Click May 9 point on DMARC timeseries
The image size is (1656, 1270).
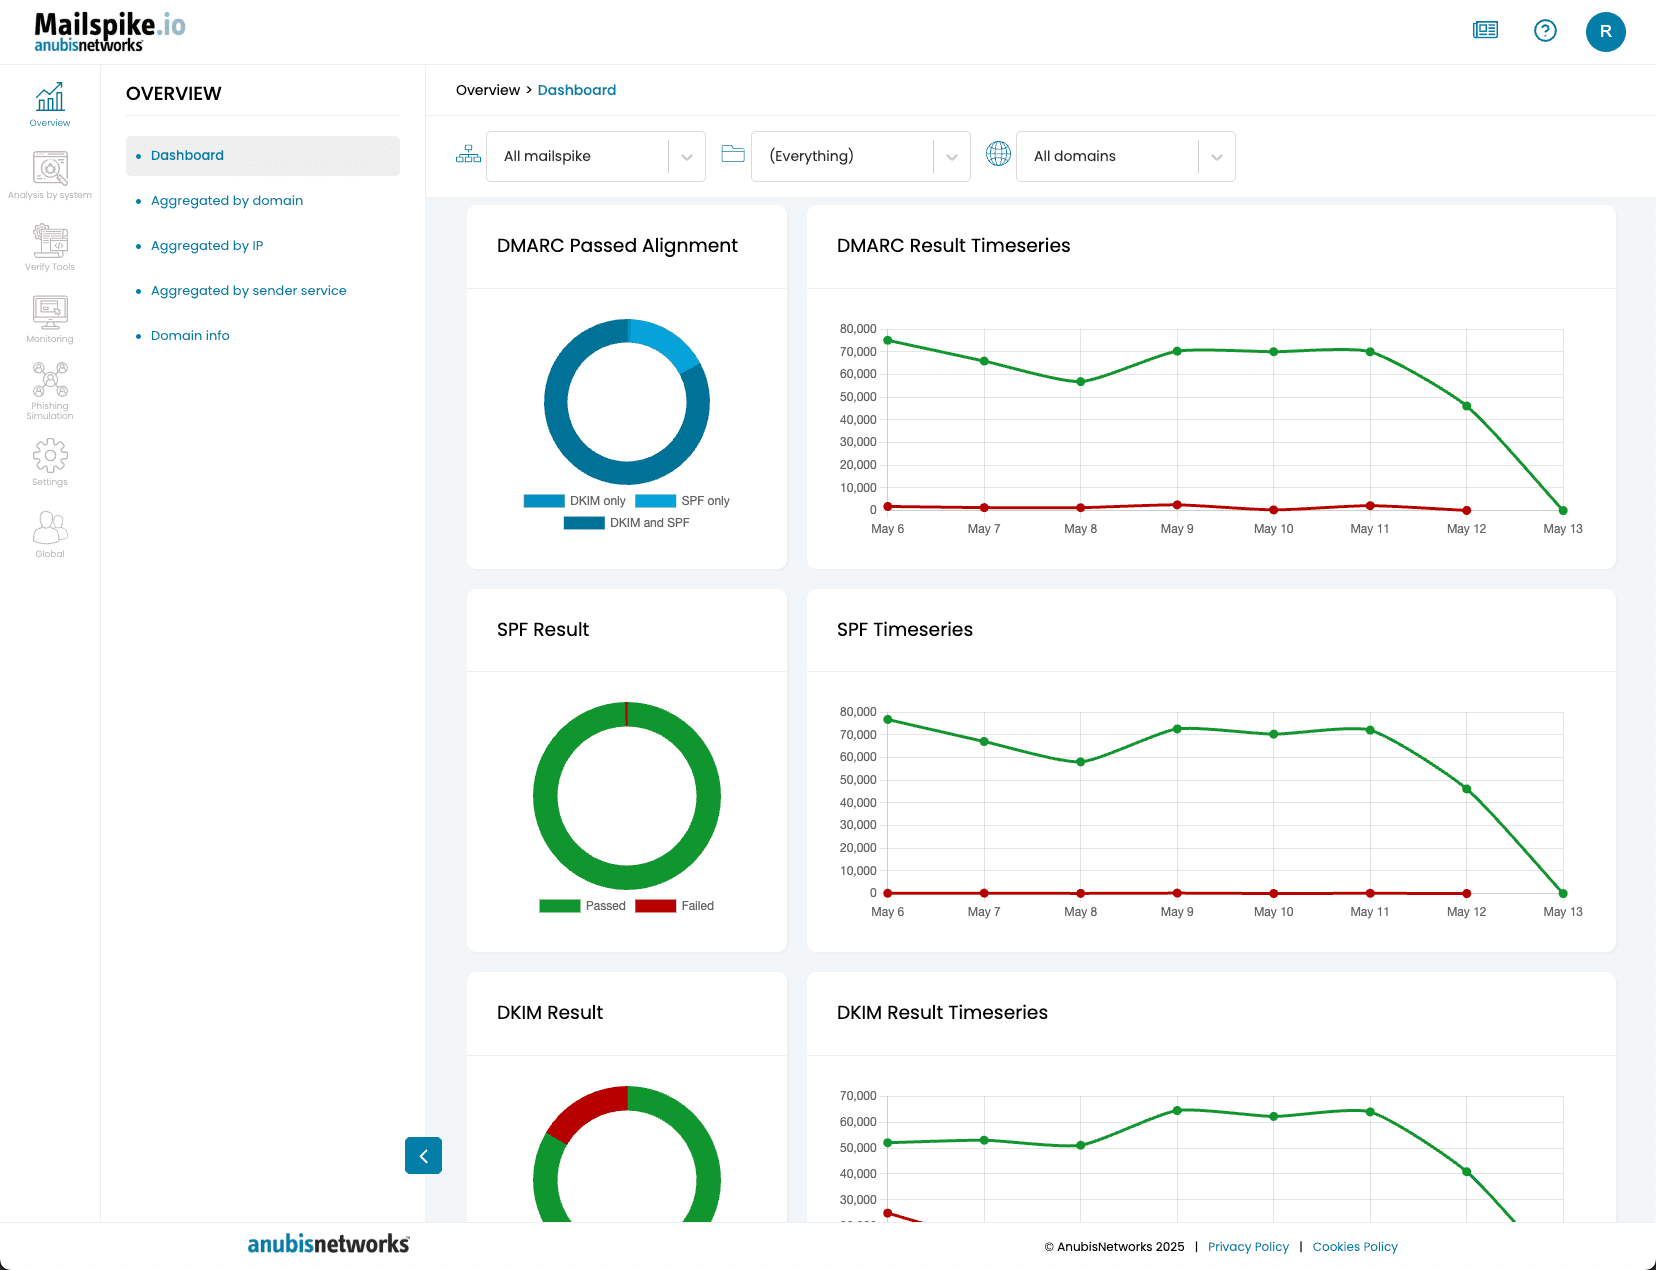[1177, 351]
